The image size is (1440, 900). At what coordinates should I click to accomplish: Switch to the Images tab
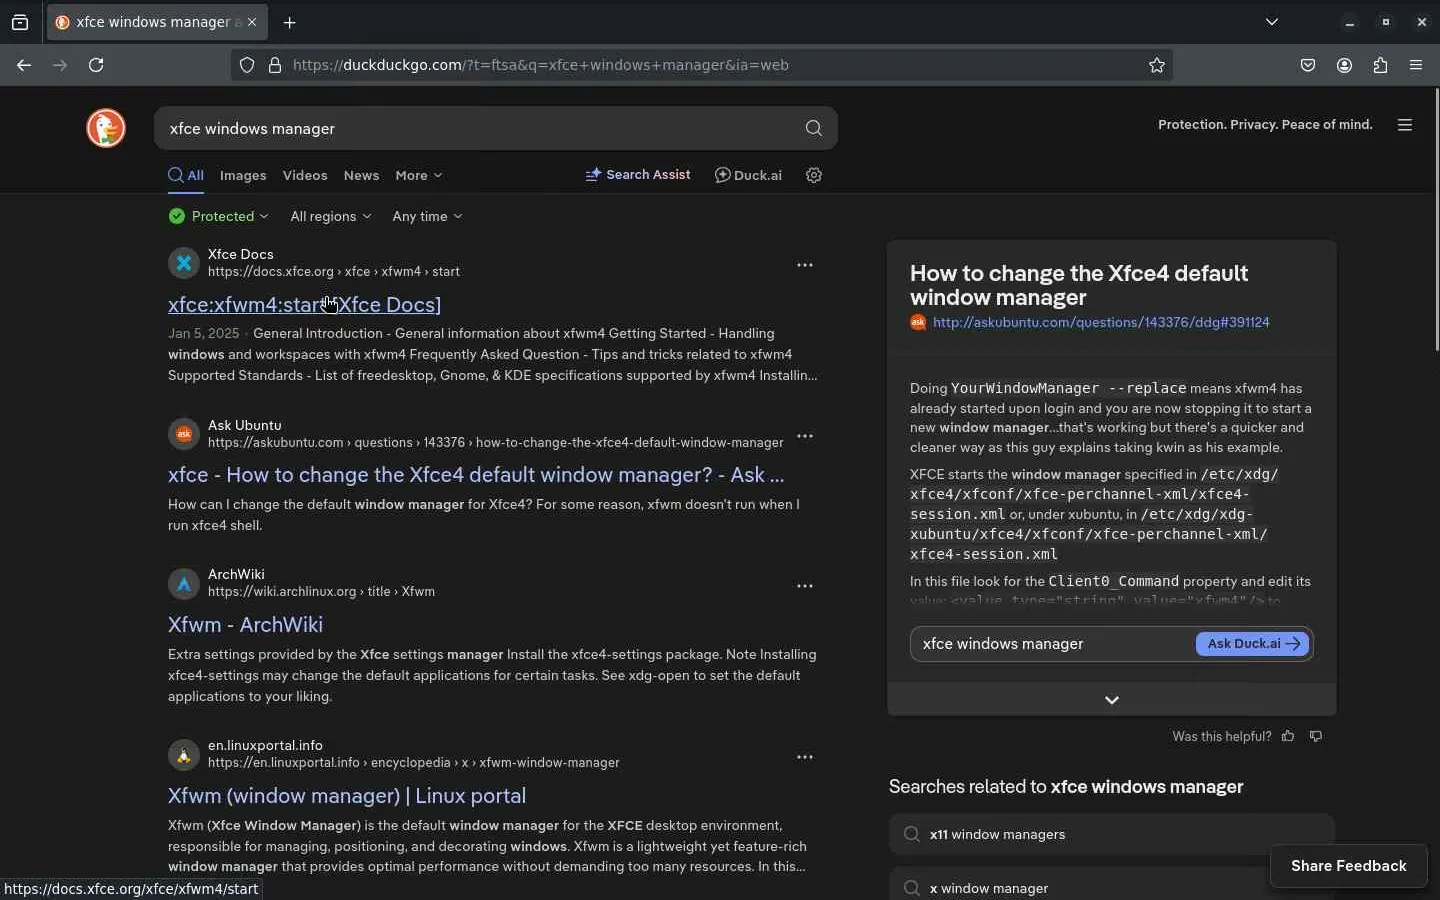(x=243, y=176)
